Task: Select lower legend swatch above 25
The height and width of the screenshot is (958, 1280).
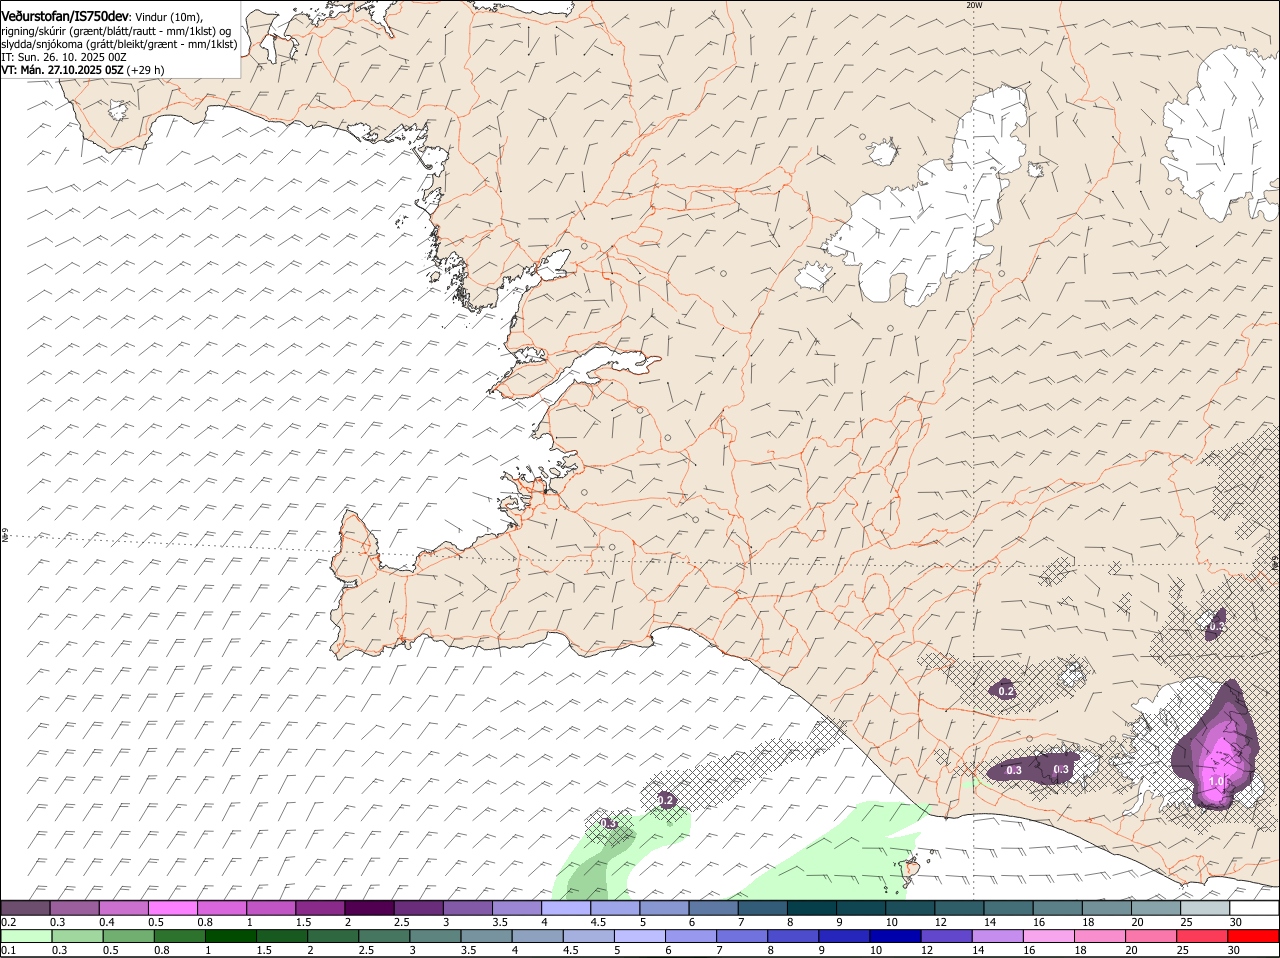Action: 1202,936
